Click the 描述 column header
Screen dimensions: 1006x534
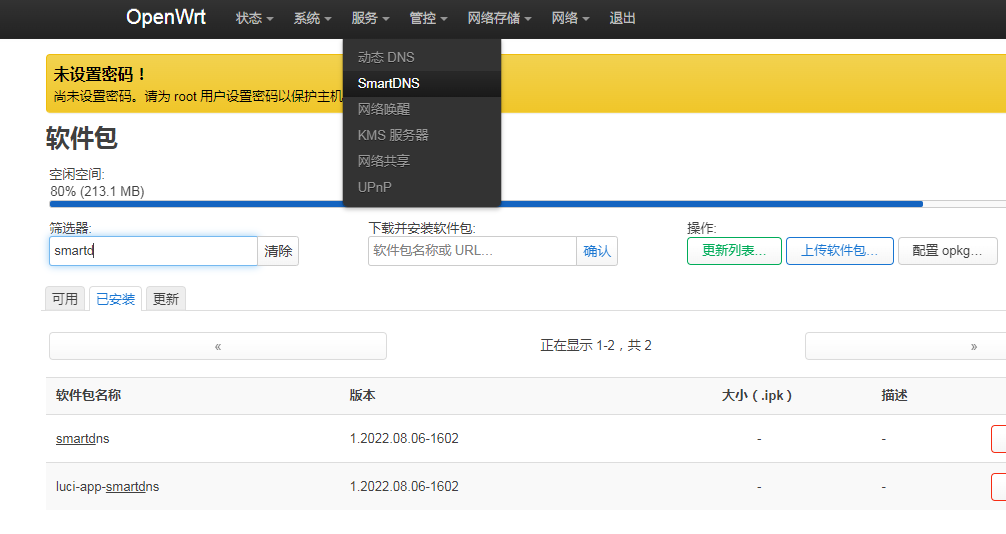(894, 395)
